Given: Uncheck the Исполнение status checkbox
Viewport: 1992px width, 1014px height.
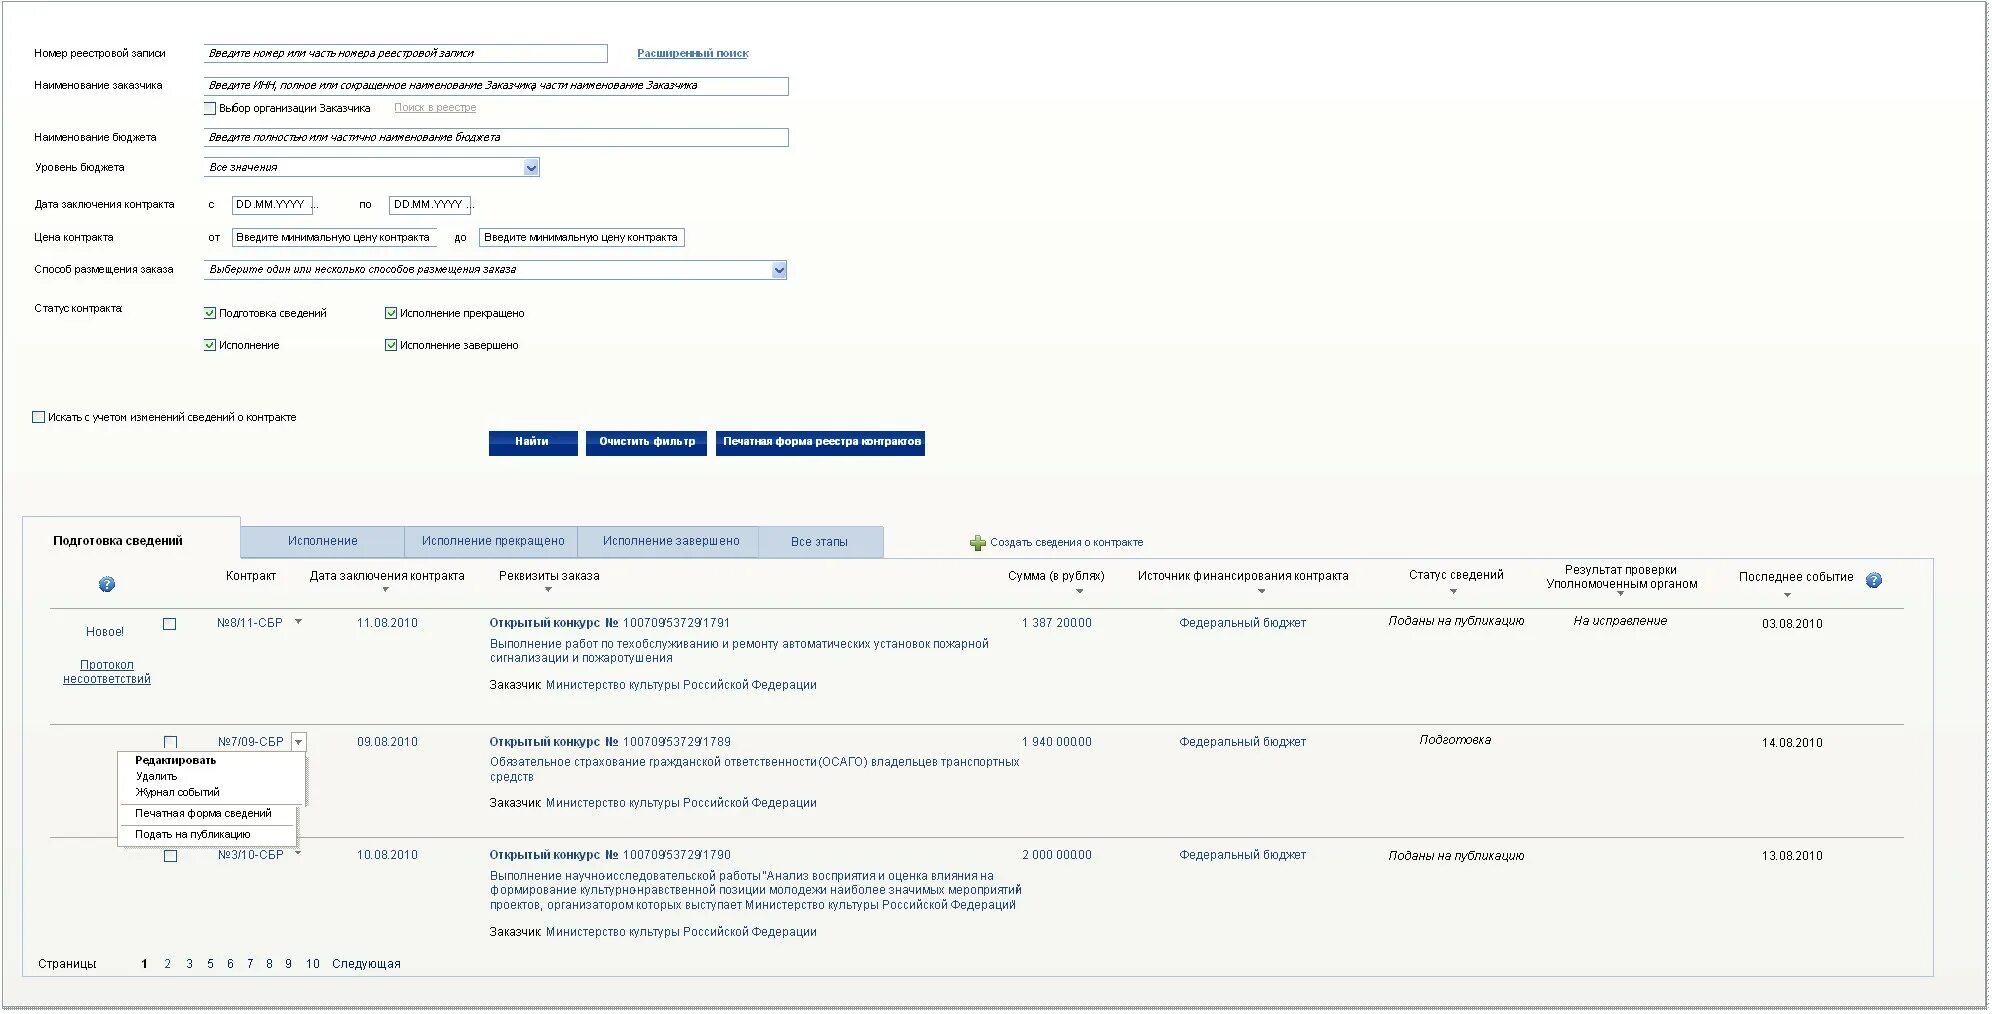Looking at the screenshot, I should [210, 345].
